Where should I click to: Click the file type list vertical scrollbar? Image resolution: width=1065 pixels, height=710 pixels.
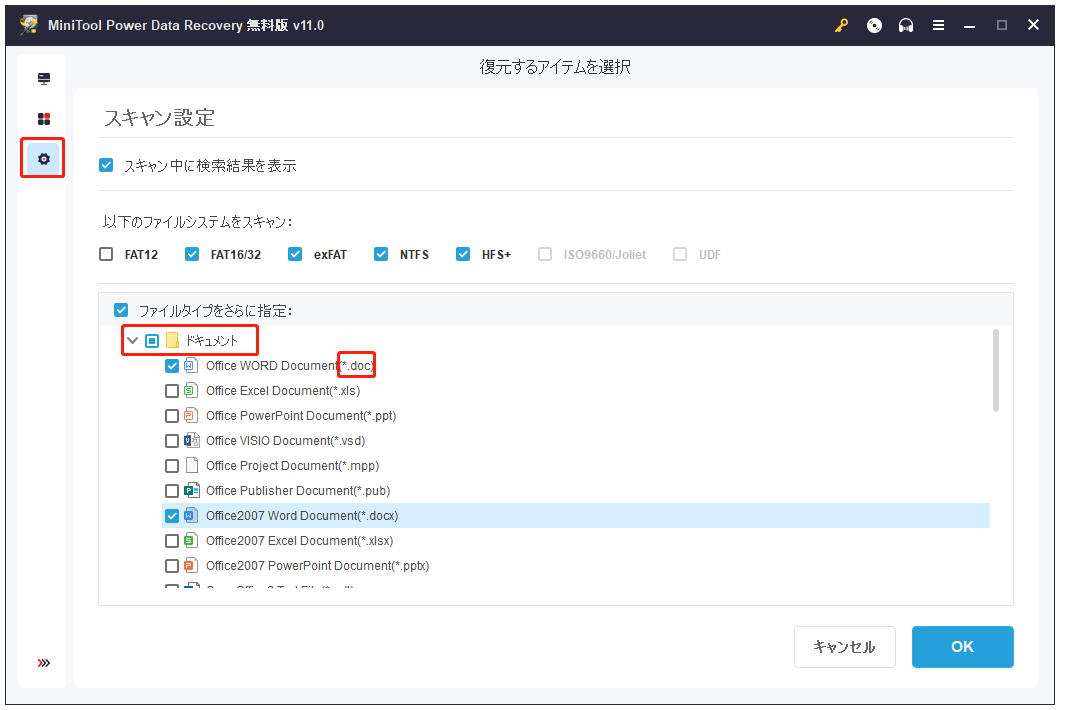point(996,370)
